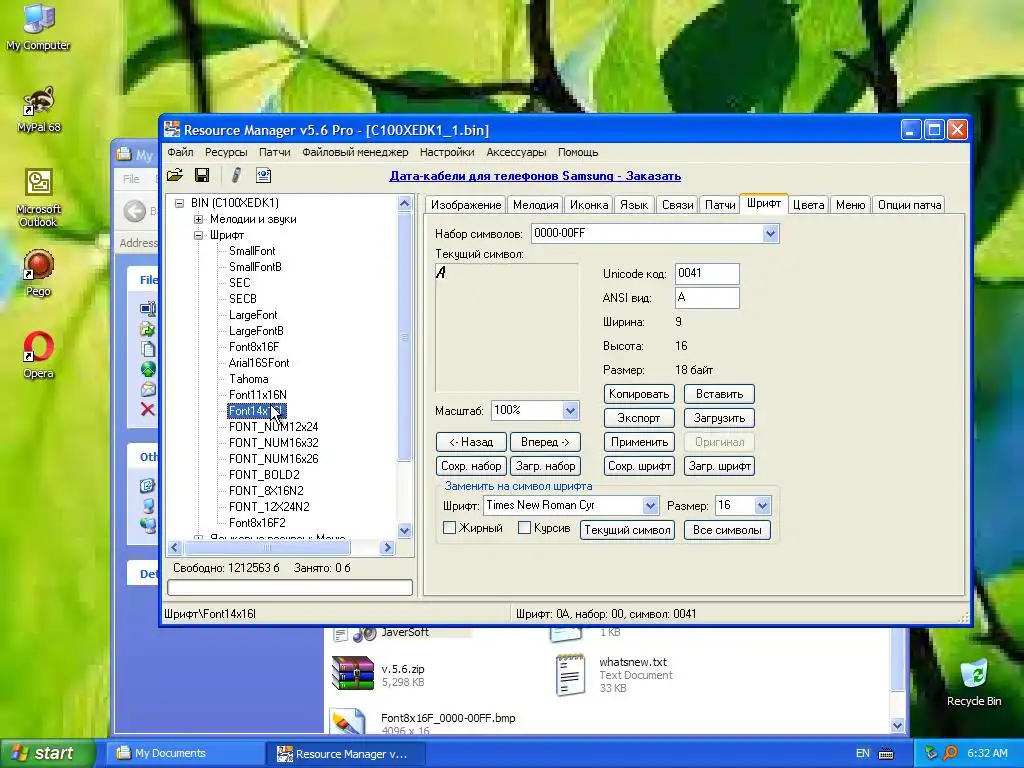The width and height of the screenshot is (1024, 768).
Task: Launch Opera browser desktop icon
Action: click(x=39, y=355)
